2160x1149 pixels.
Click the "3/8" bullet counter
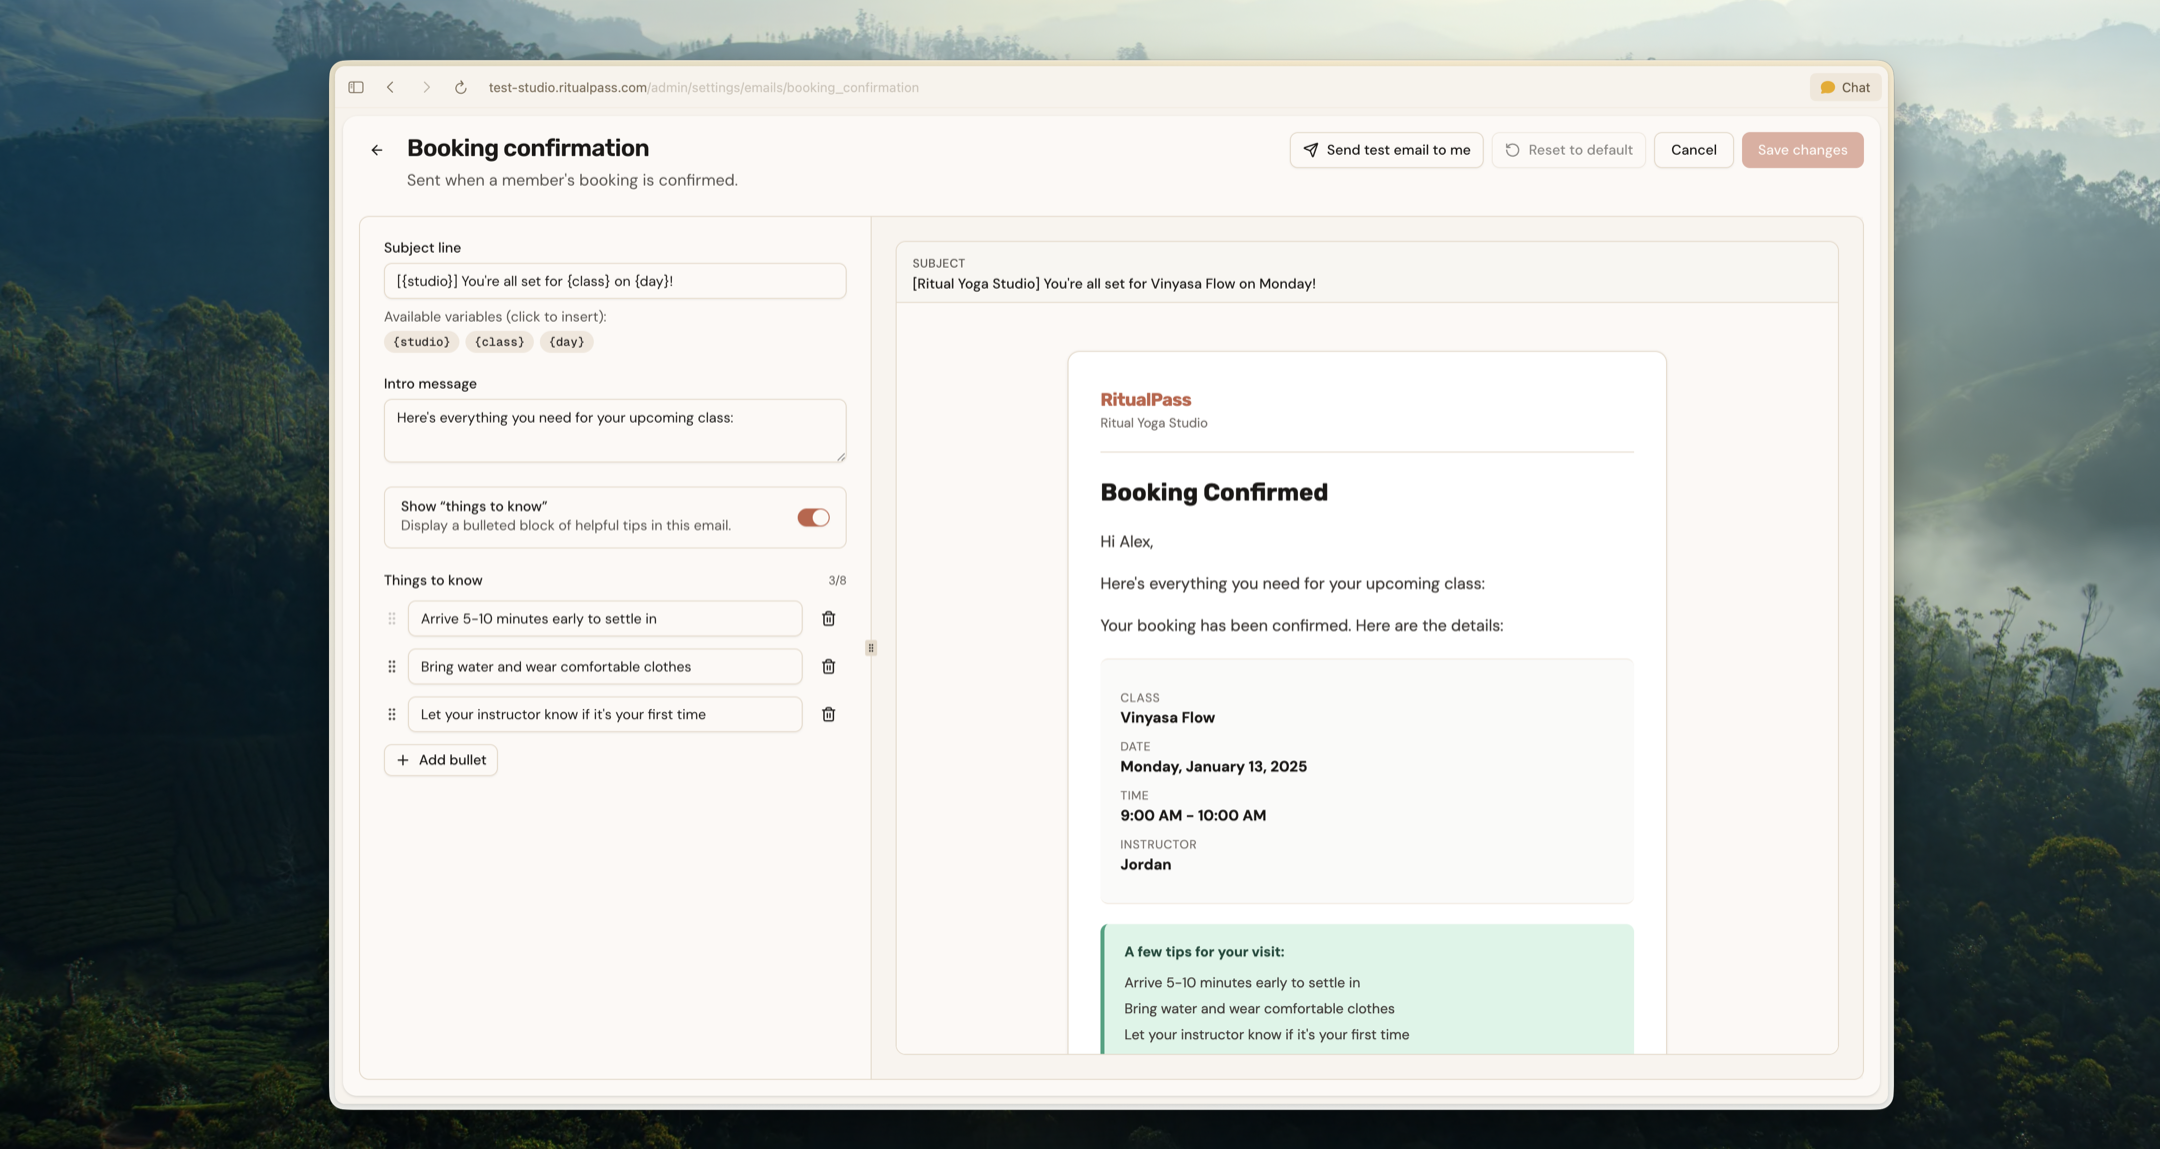tap(837, 581)
